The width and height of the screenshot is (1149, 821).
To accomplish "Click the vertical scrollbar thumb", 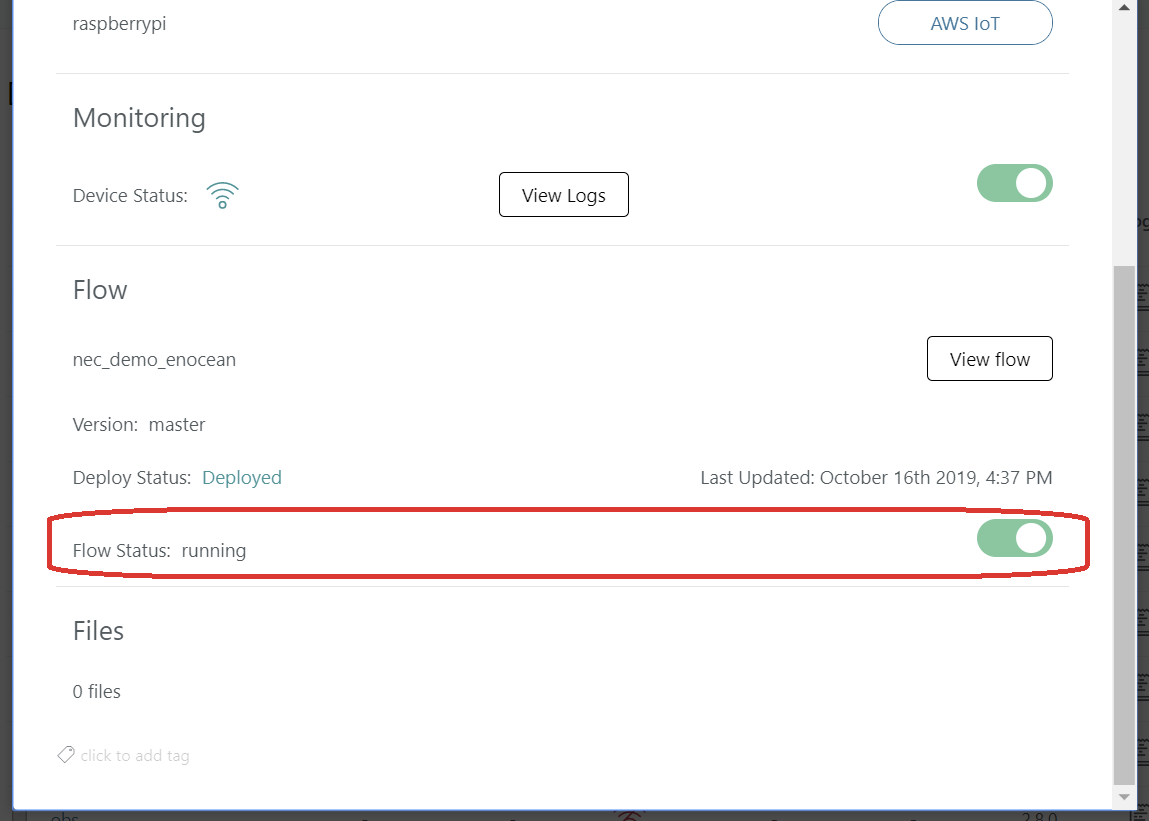I will tap(1124, 526).
